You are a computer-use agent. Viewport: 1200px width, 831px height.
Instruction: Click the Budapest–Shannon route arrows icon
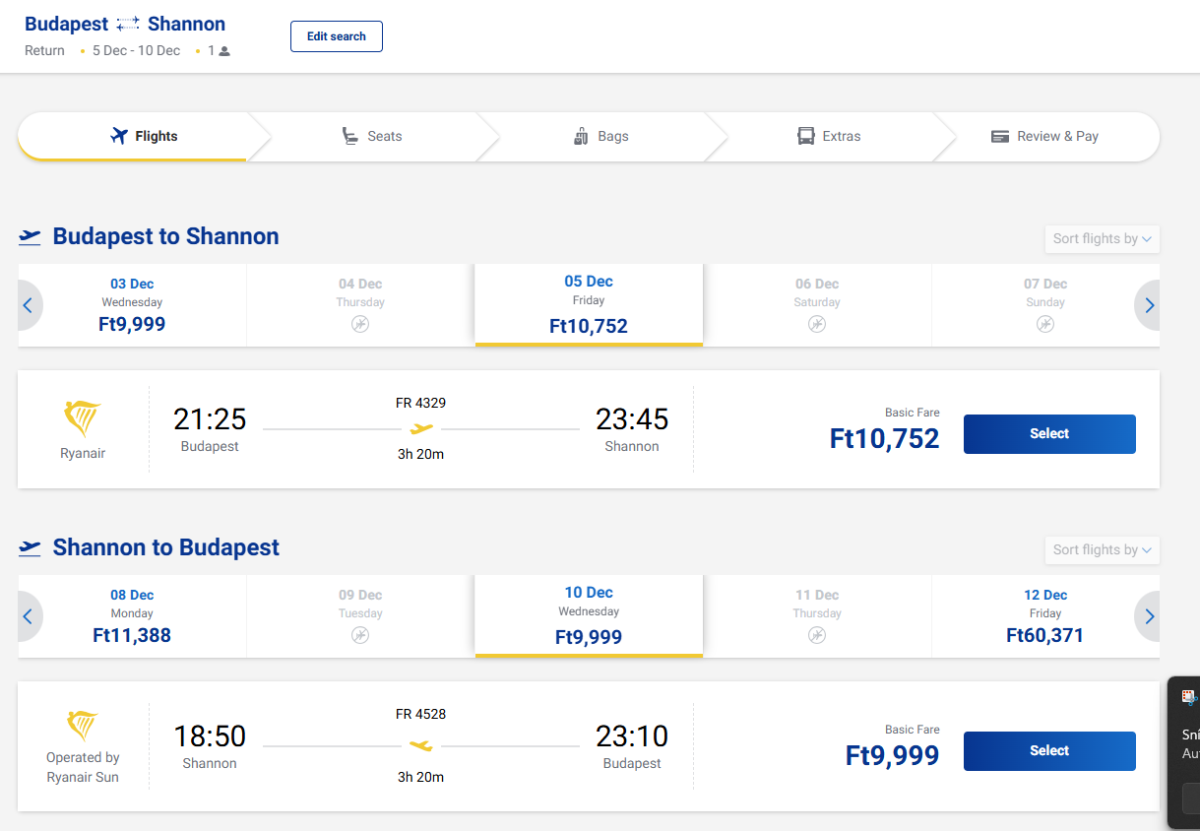click(128, 24)
